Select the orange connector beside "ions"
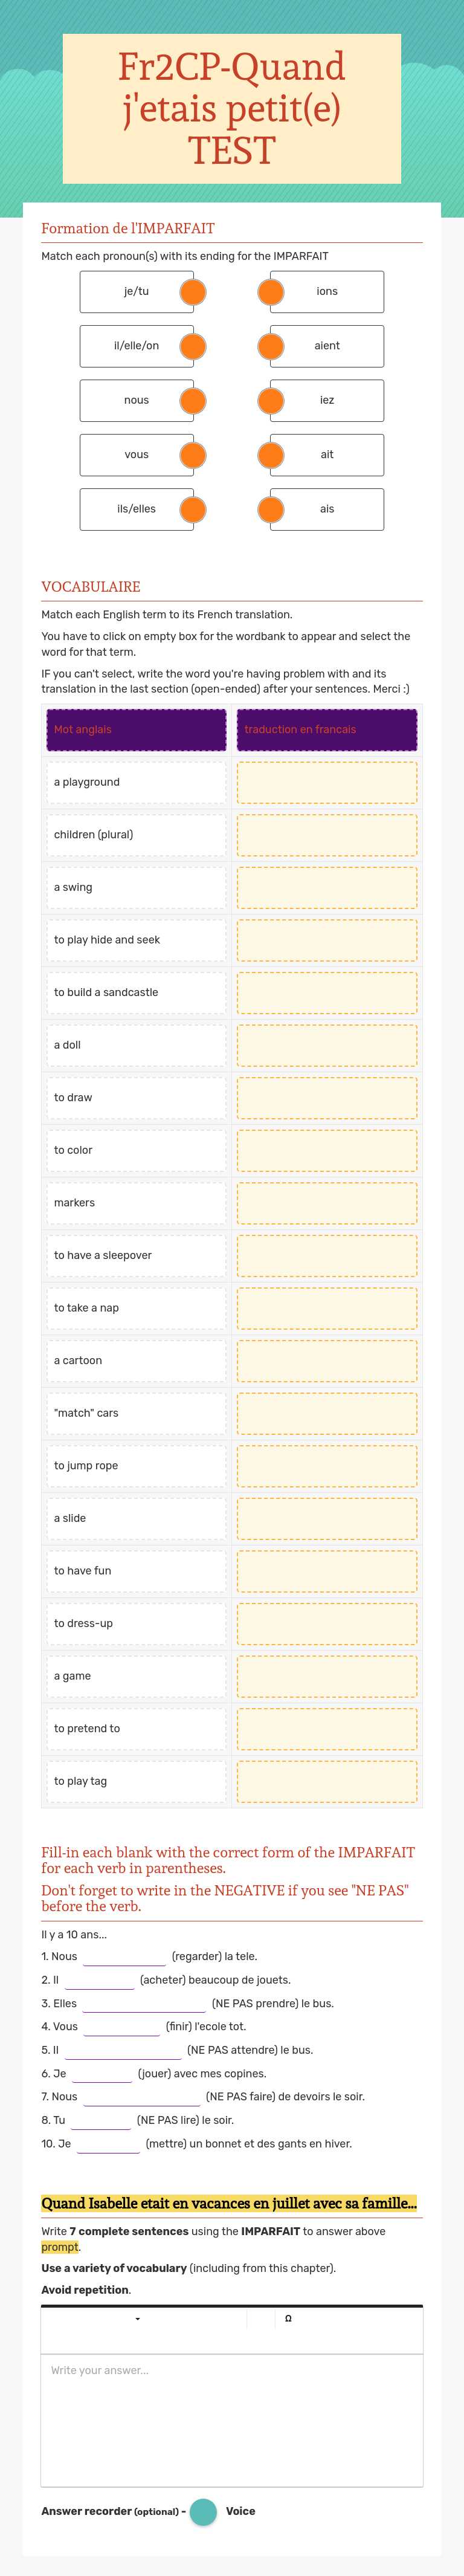 270,292
